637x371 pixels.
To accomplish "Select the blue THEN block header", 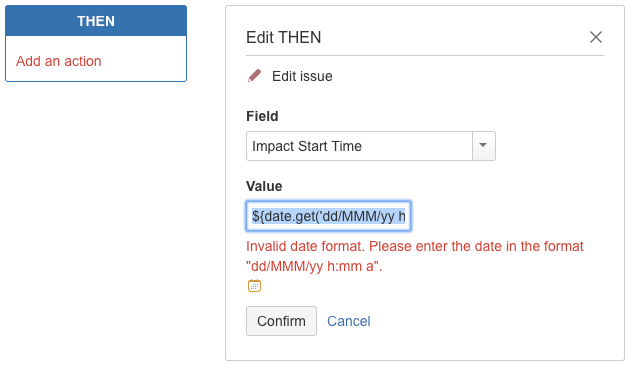I will coord(96,21).
